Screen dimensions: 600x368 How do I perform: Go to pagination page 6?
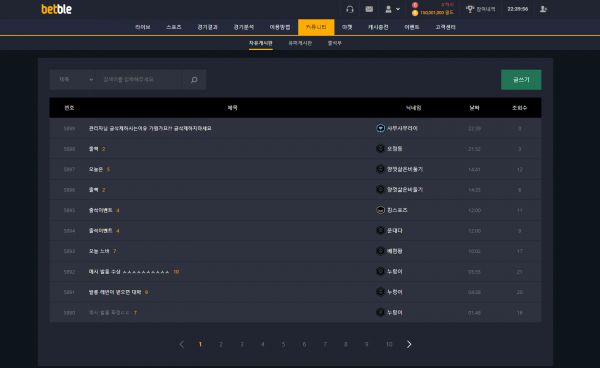[304, 344]
